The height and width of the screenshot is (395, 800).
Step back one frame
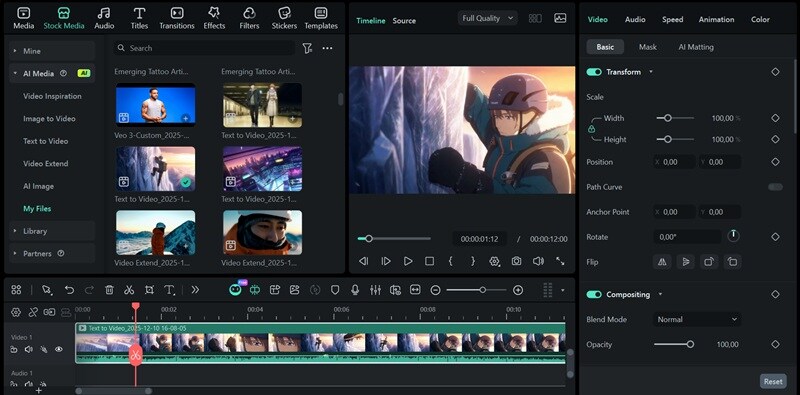coord(363,261)
